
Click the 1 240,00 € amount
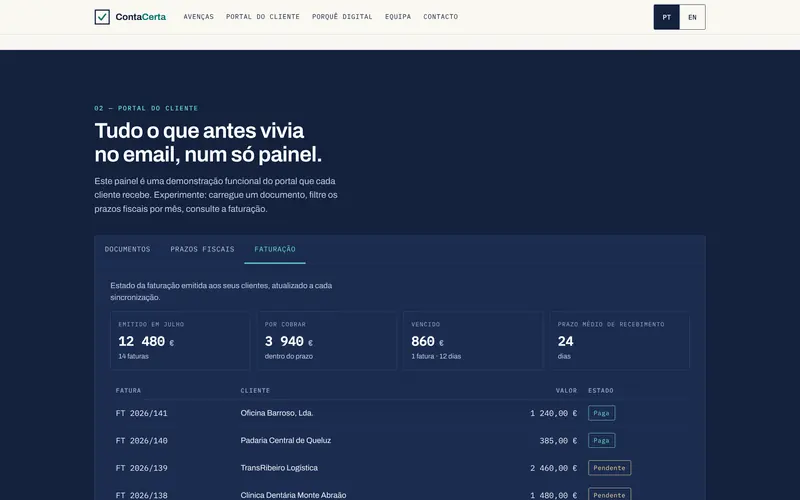tap(554, 413)
